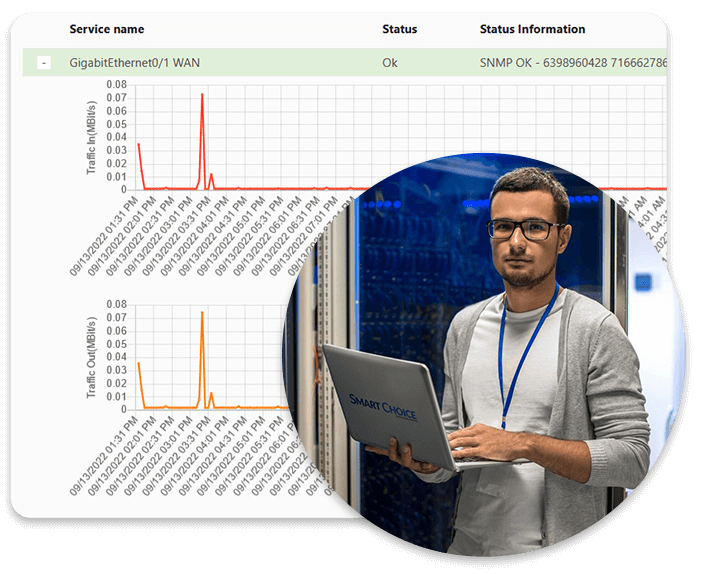Select the SNMP OK status information text
The width and height of the screenshot is (714, 574).
point(572,63)
